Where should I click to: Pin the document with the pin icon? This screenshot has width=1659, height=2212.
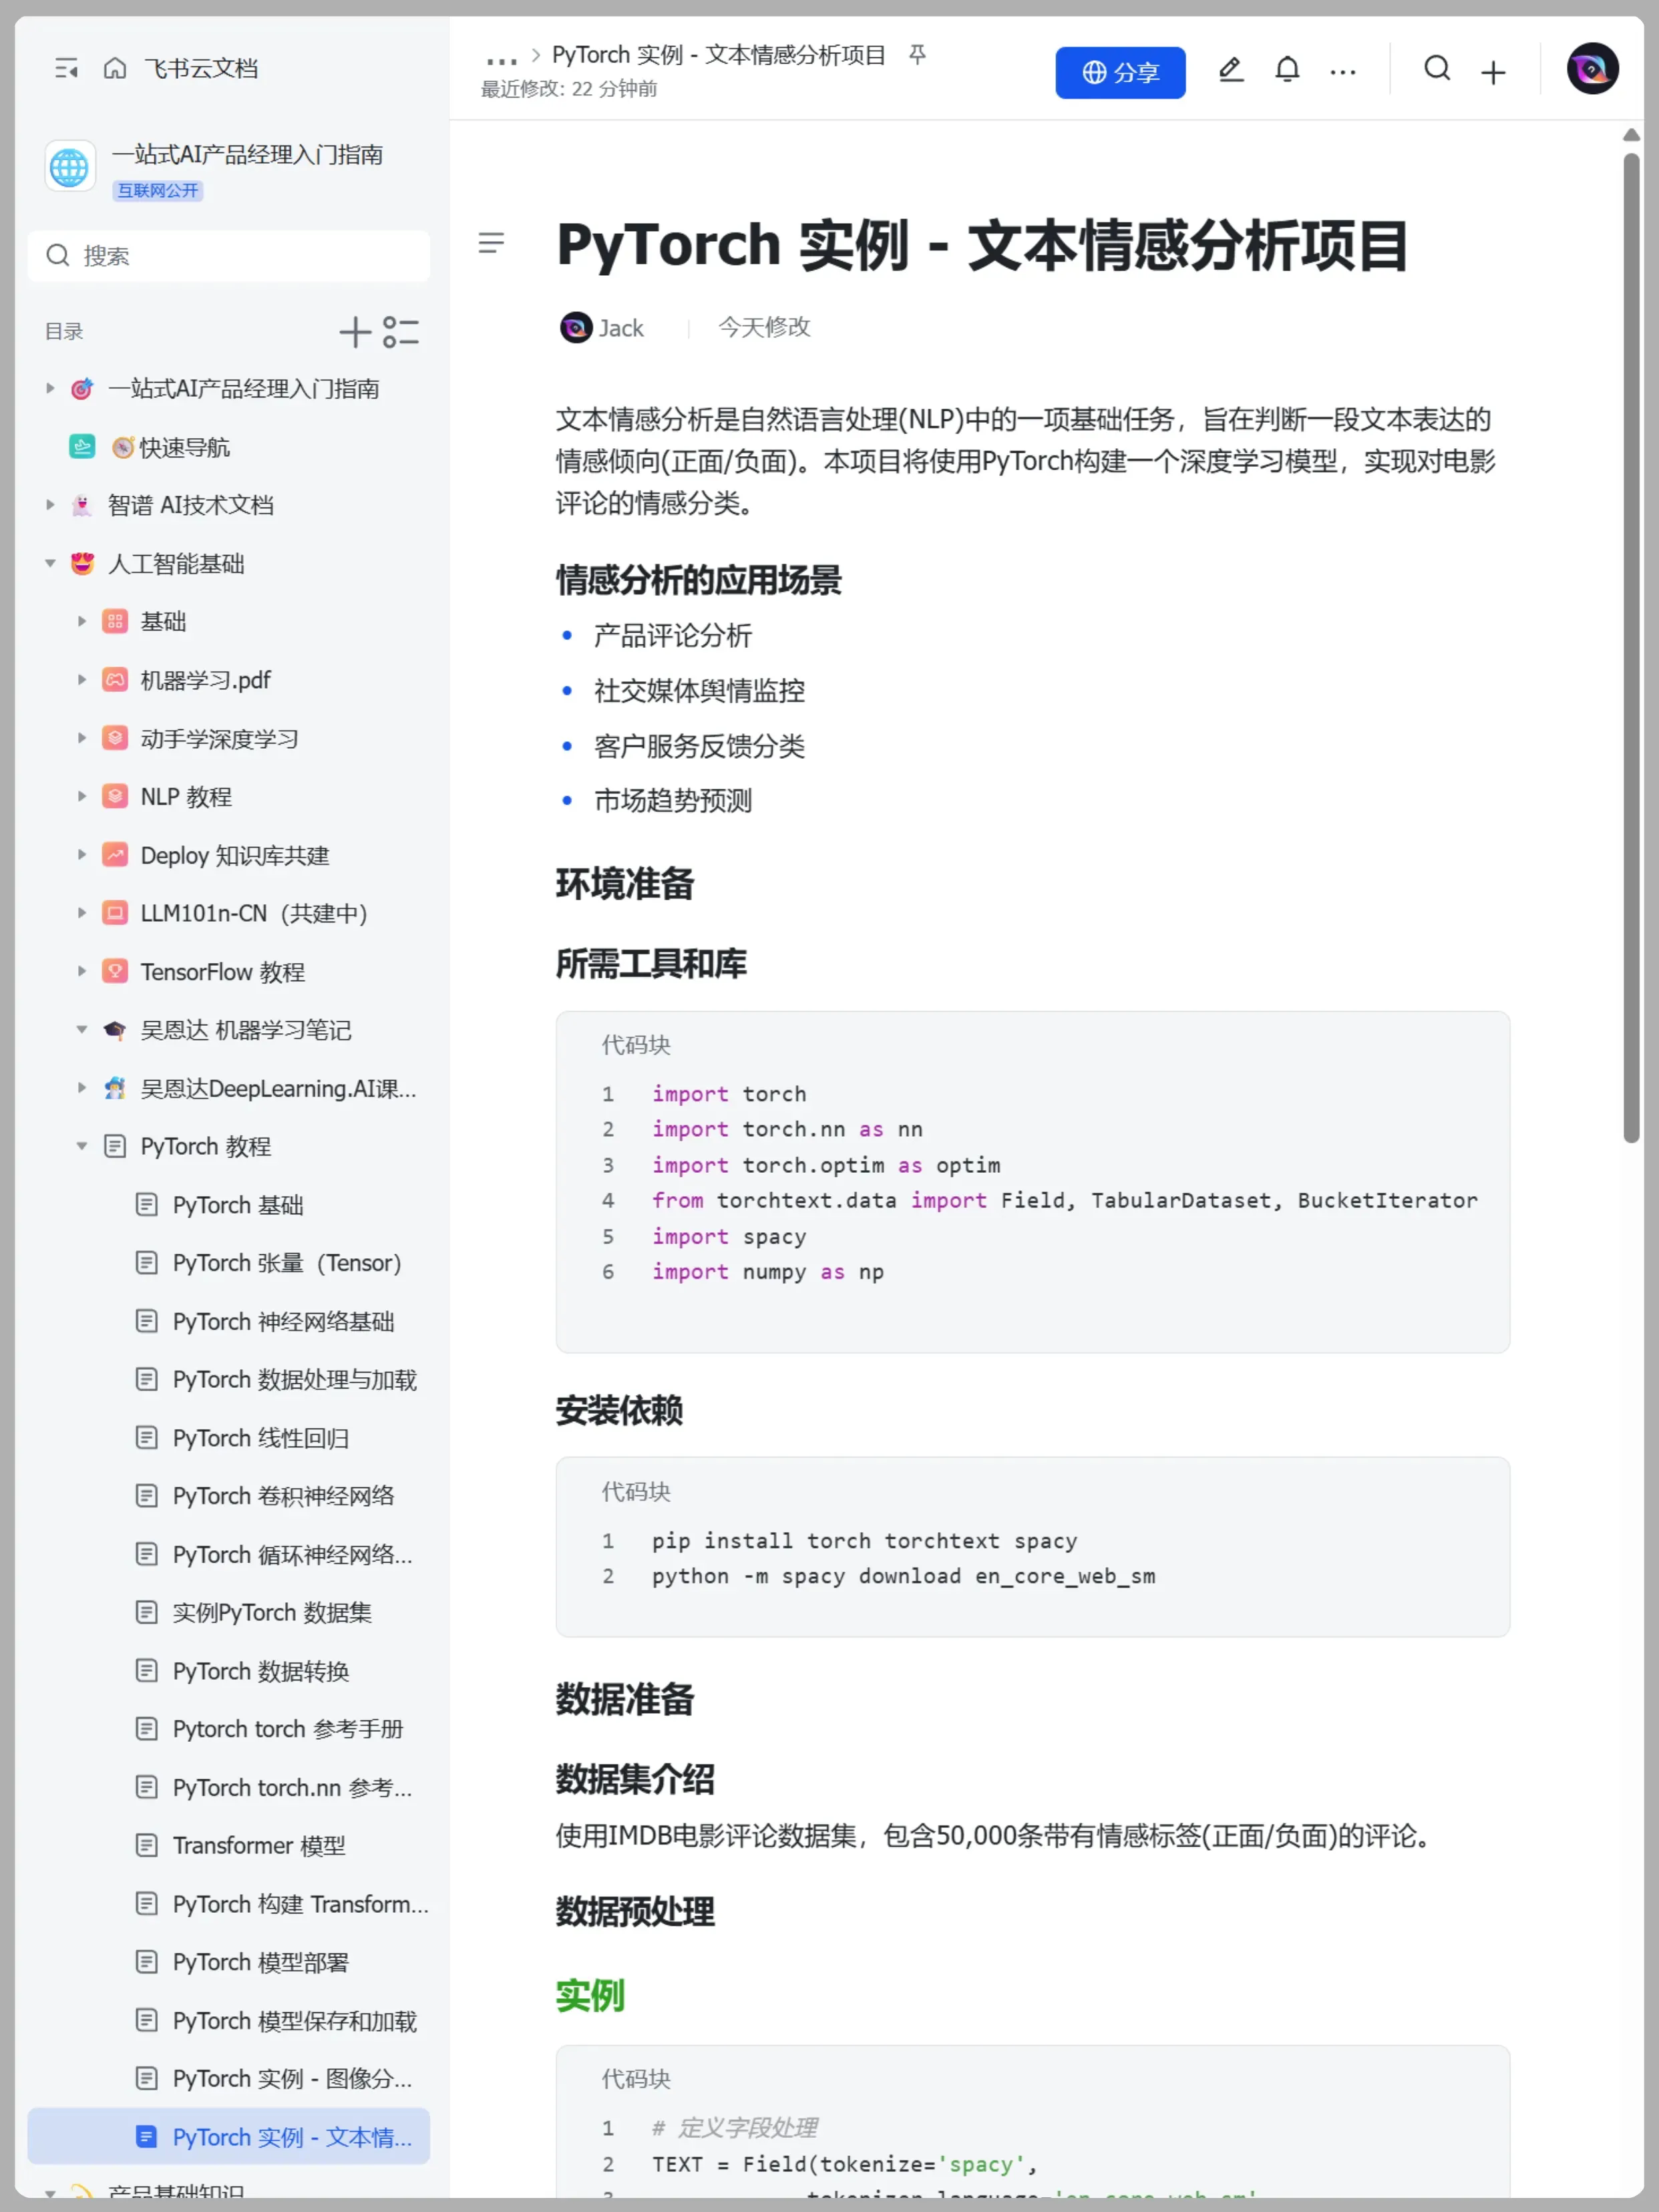(917, 55)
